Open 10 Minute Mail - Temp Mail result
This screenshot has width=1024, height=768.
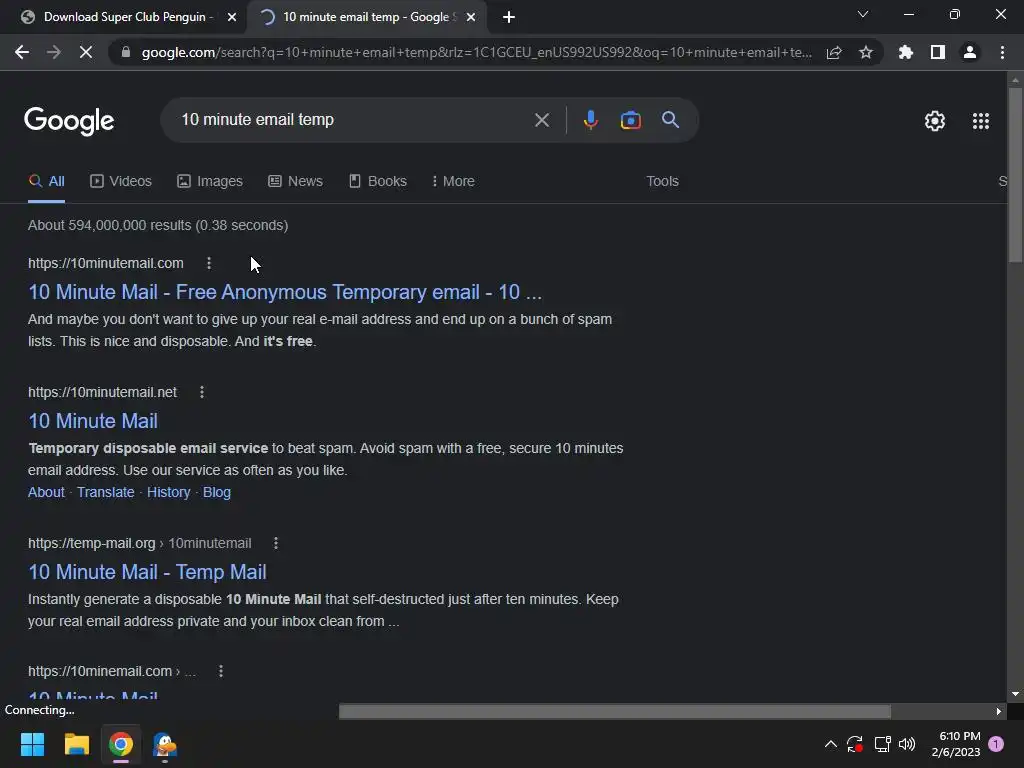(147, 571)
